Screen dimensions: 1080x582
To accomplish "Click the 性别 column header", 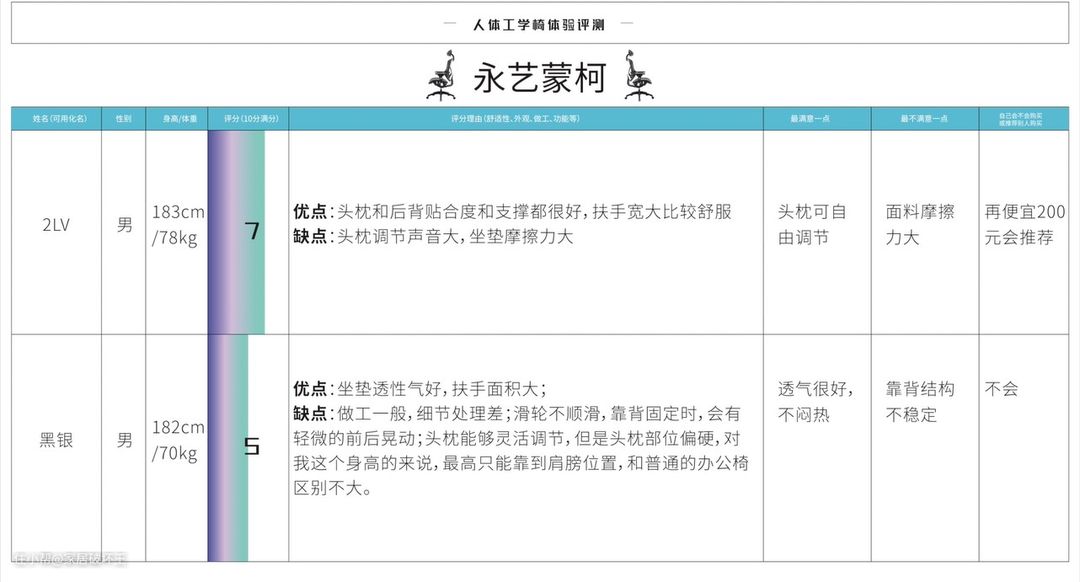I will coord(124,118).
